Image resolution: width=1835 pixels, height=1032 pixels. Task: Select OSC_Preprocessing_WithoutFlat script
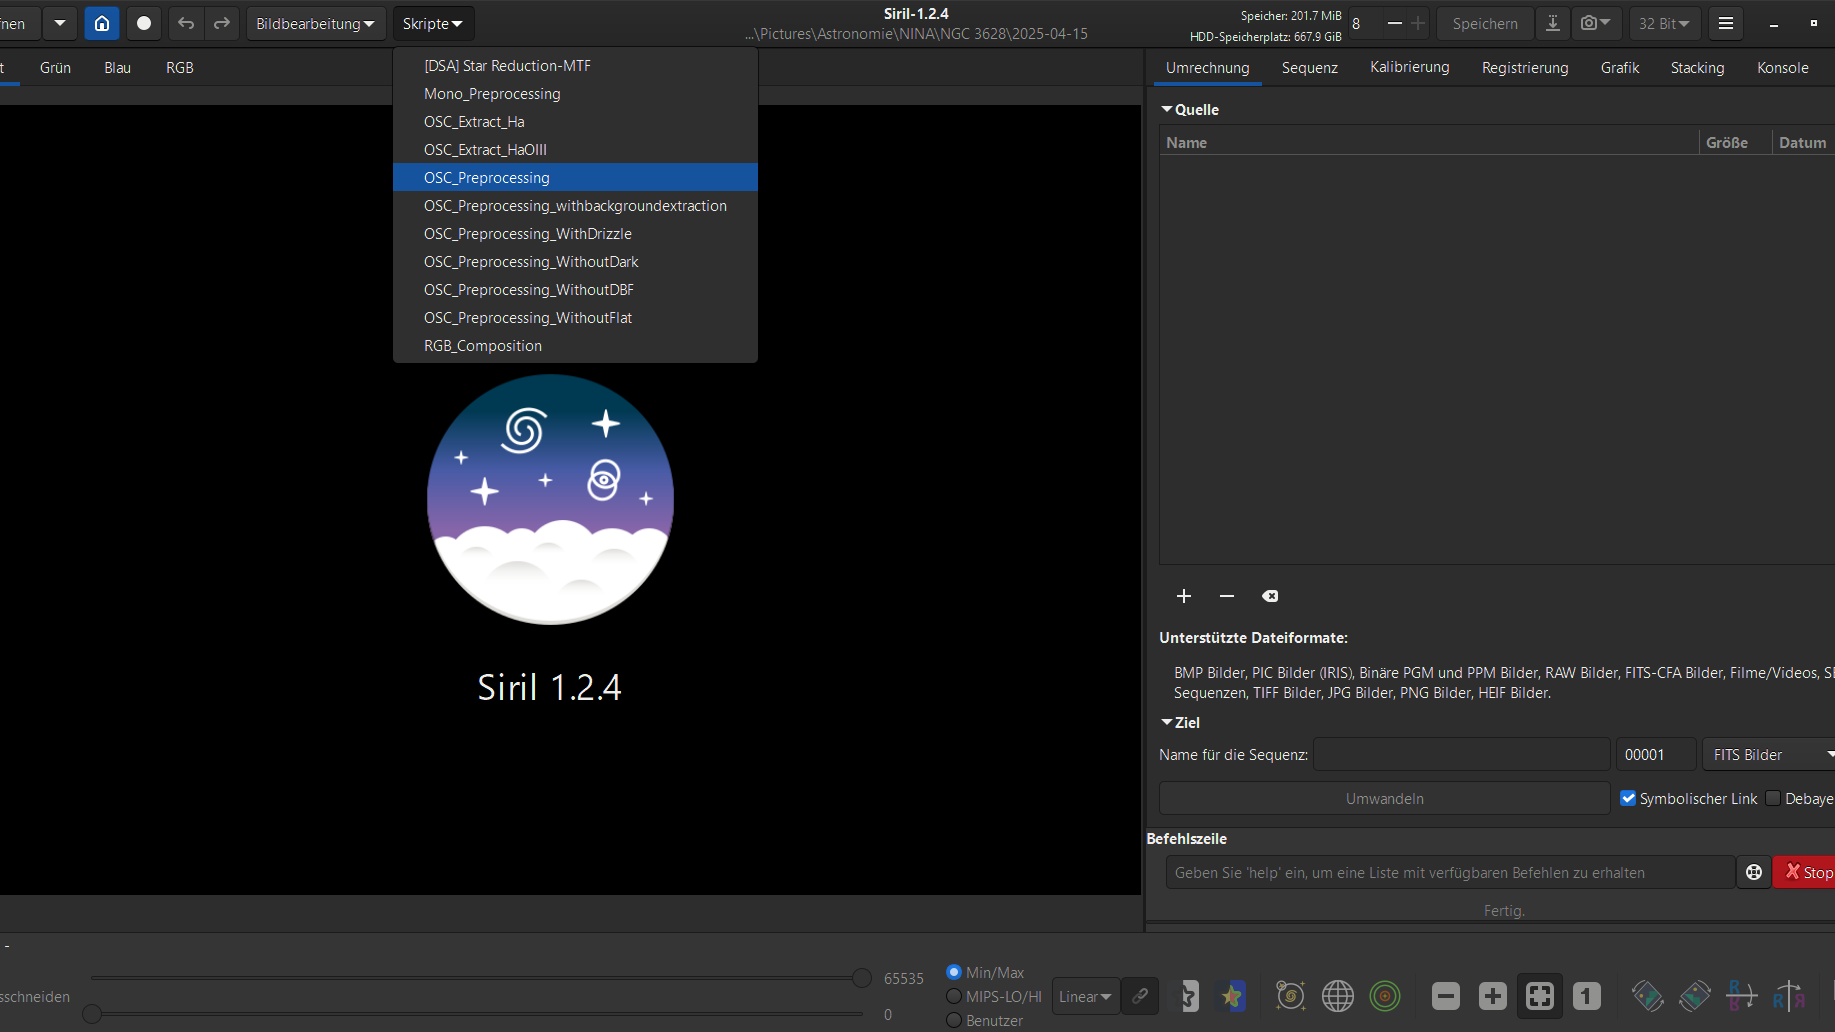tap(575, 317)
